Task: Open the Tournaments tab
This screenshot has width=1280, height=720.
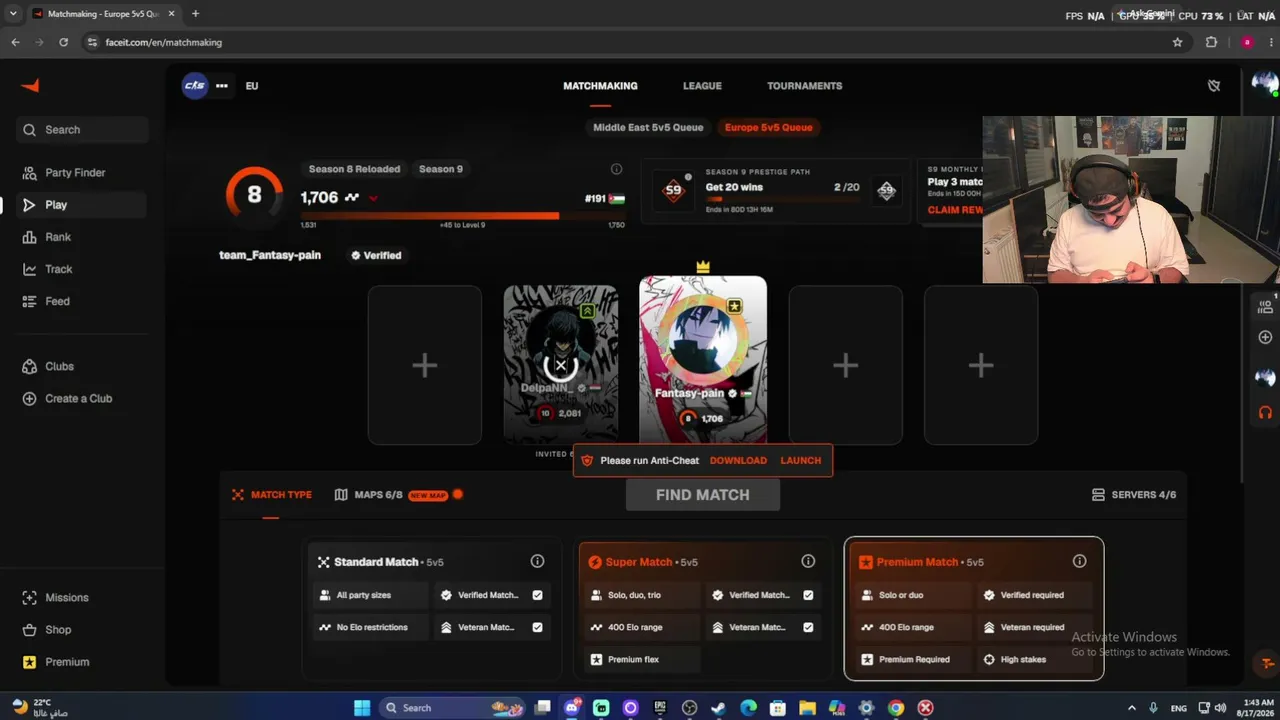Action: (804, 86)
